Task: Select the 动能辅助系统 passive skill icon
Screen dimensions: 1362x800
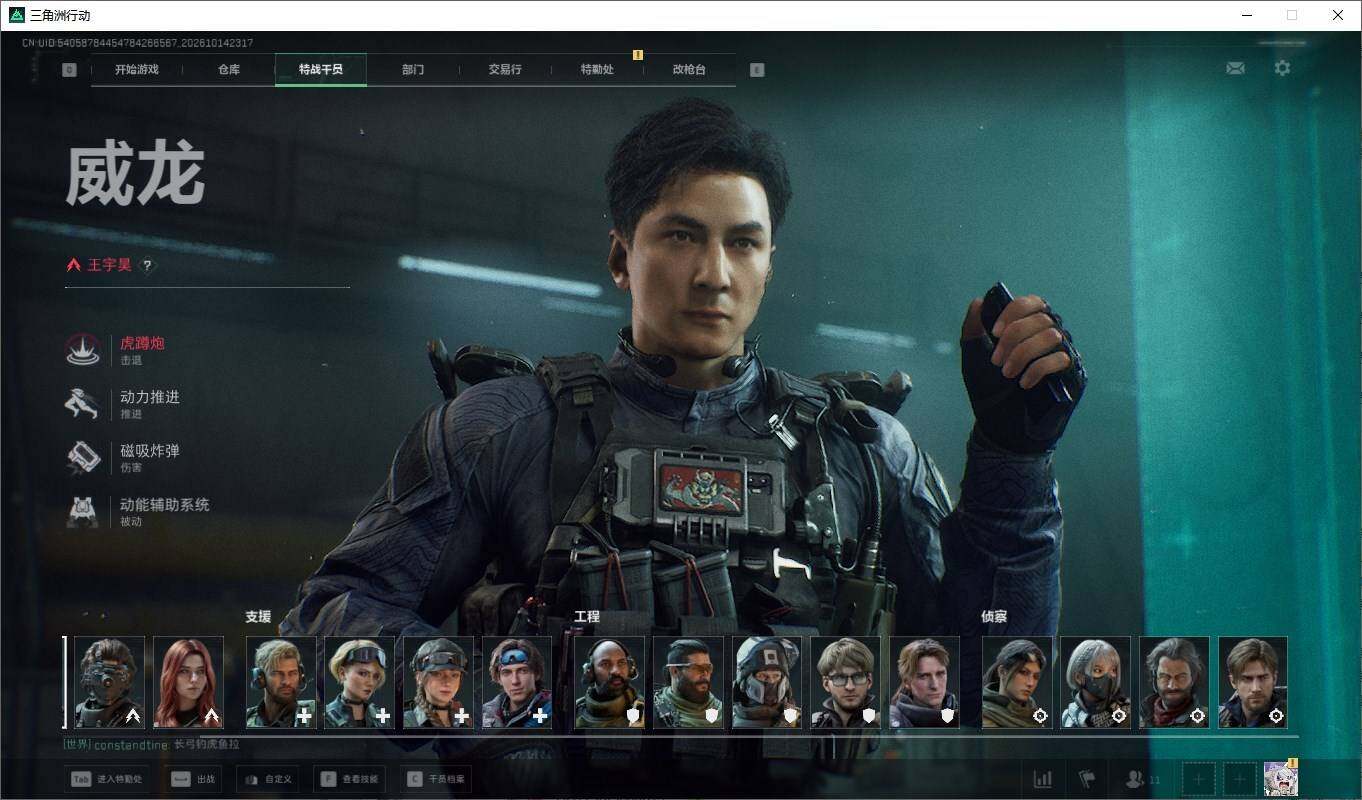Action: pyautogui.click(x=82, y=512)
